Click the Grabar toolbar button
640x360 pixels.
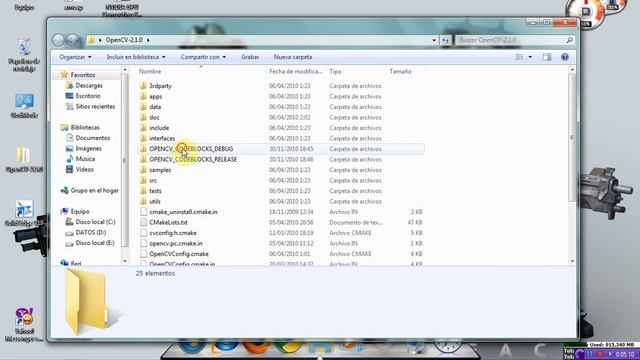click(250, 57)
